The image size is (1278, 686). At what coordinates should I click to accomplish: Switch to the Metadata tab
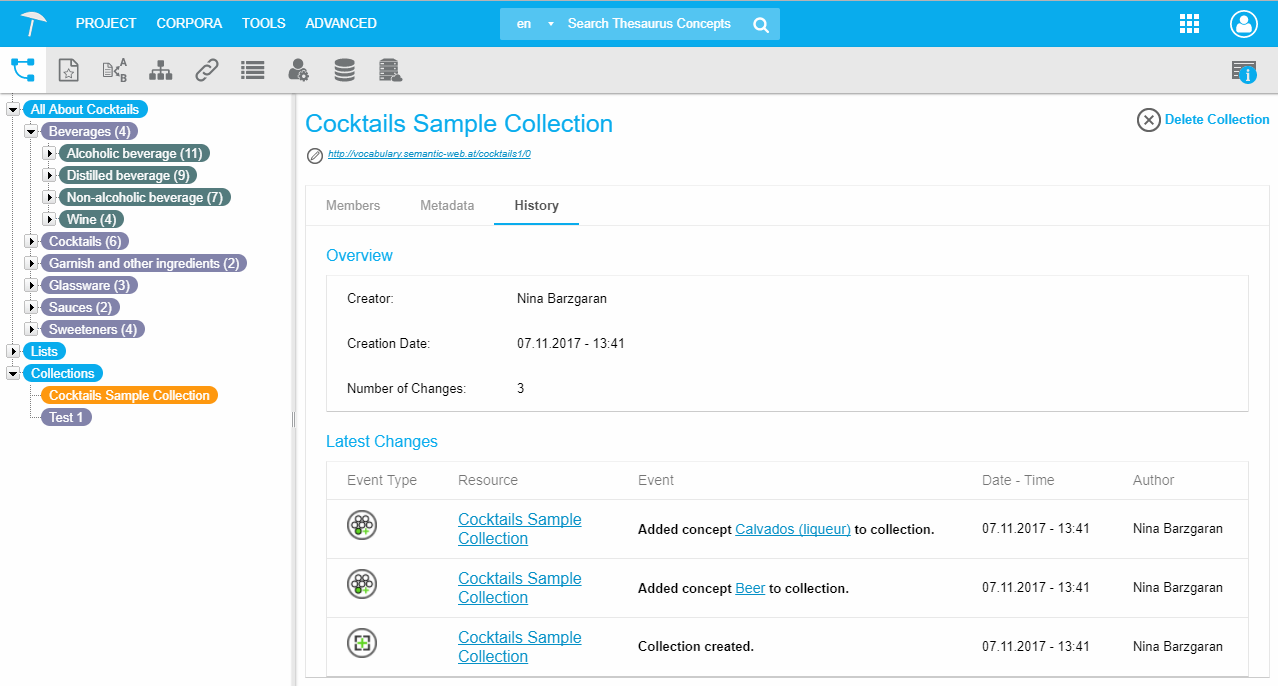447,206
